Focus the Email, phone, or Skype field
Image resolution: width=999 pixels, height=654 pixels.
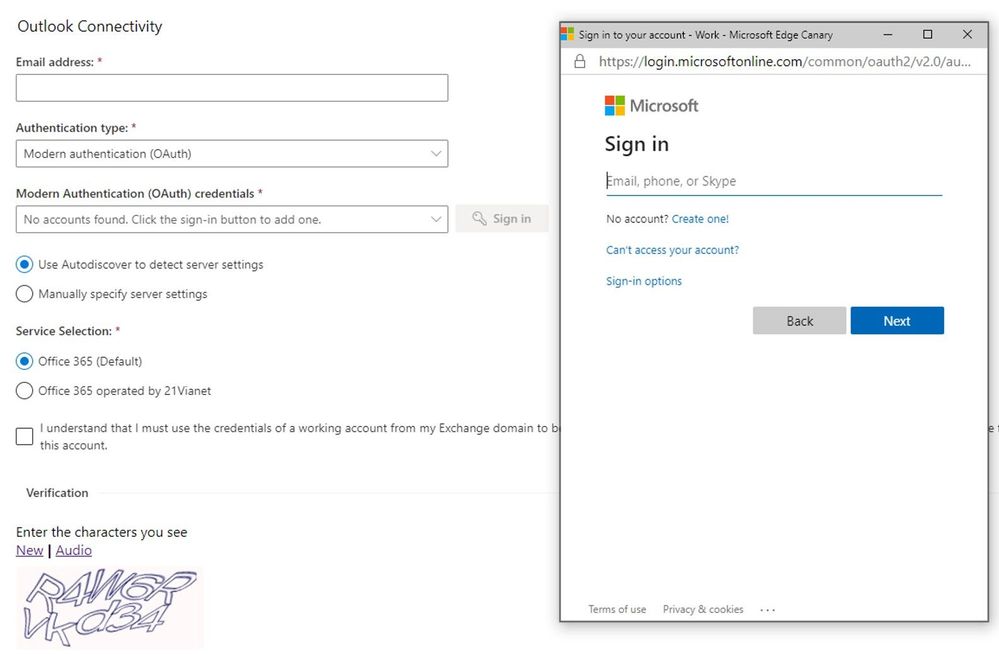pos(773,181)
